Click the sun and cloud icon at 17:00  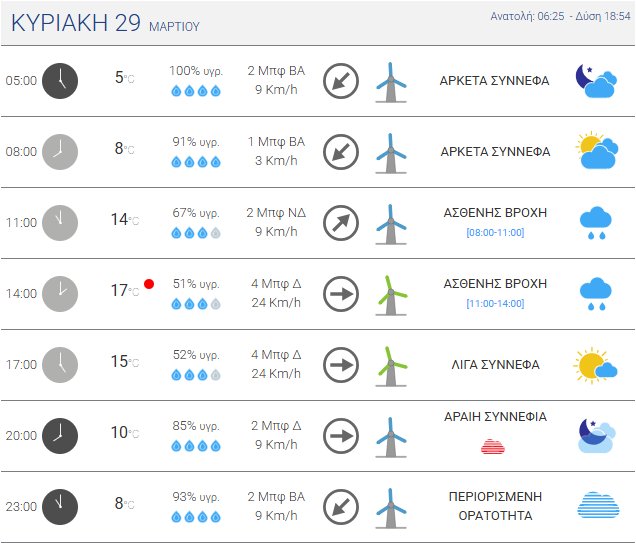595,365
